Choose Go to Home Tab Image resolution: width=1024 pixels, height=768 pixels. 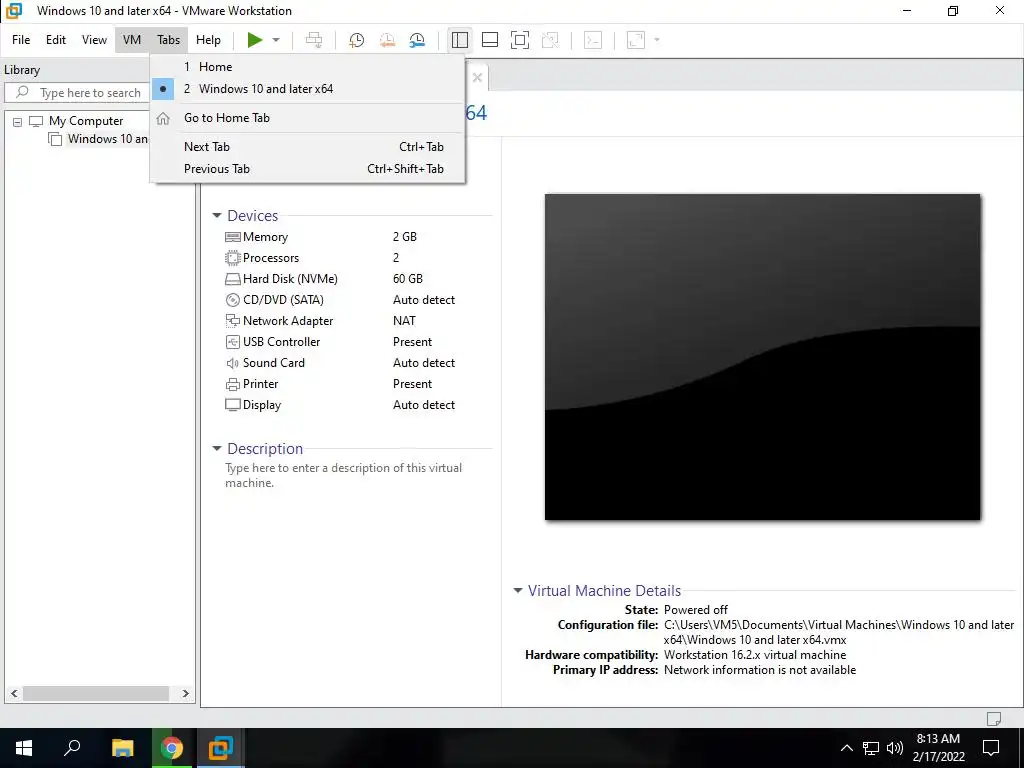tap(308, 118)
